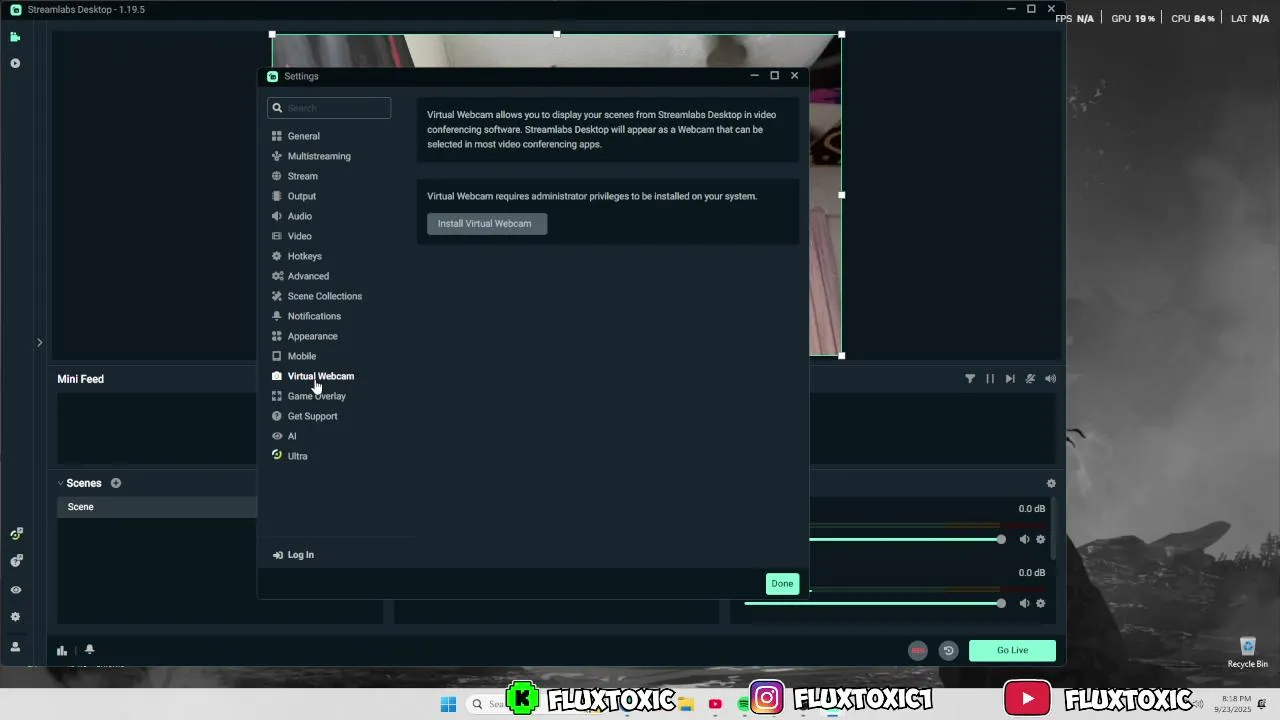The image size is (1280, 720).
Task: Skip to next event alert
Action: point(1010,379)
